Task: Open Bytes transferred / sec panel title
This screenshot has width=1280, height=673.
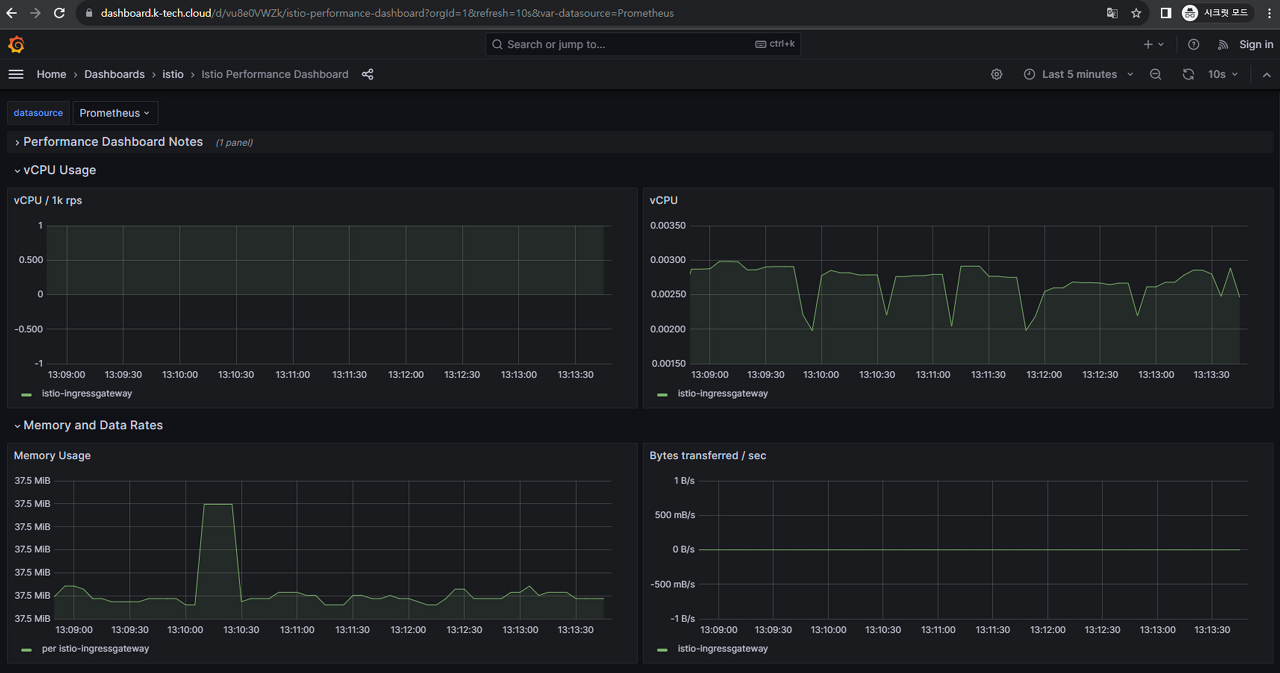Action: click(x=708, y=455)
